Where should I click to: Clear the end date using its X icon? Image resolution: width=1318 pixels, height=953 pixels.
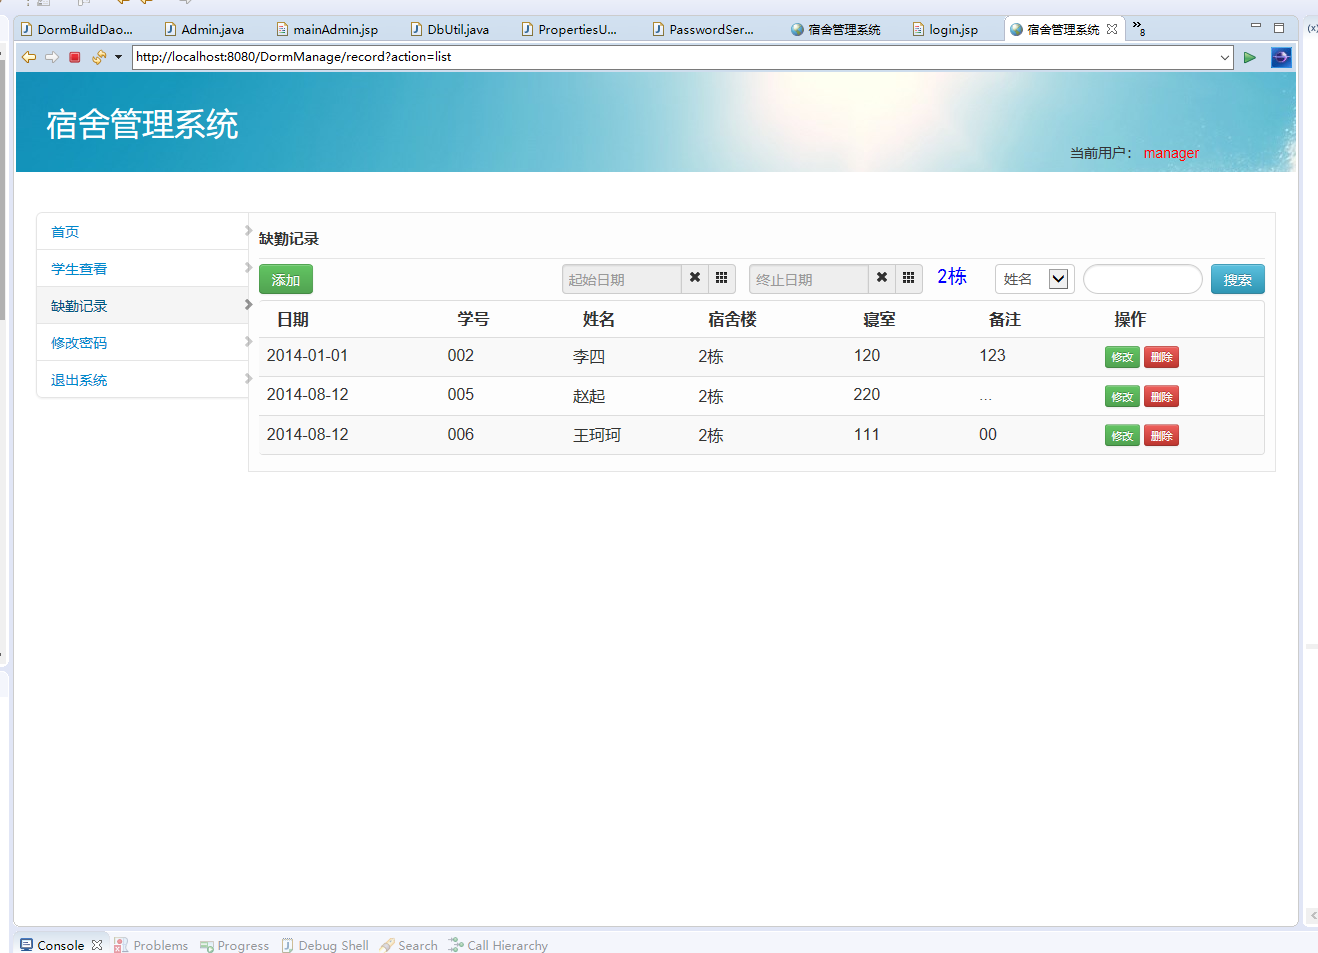tap(881, 279)
